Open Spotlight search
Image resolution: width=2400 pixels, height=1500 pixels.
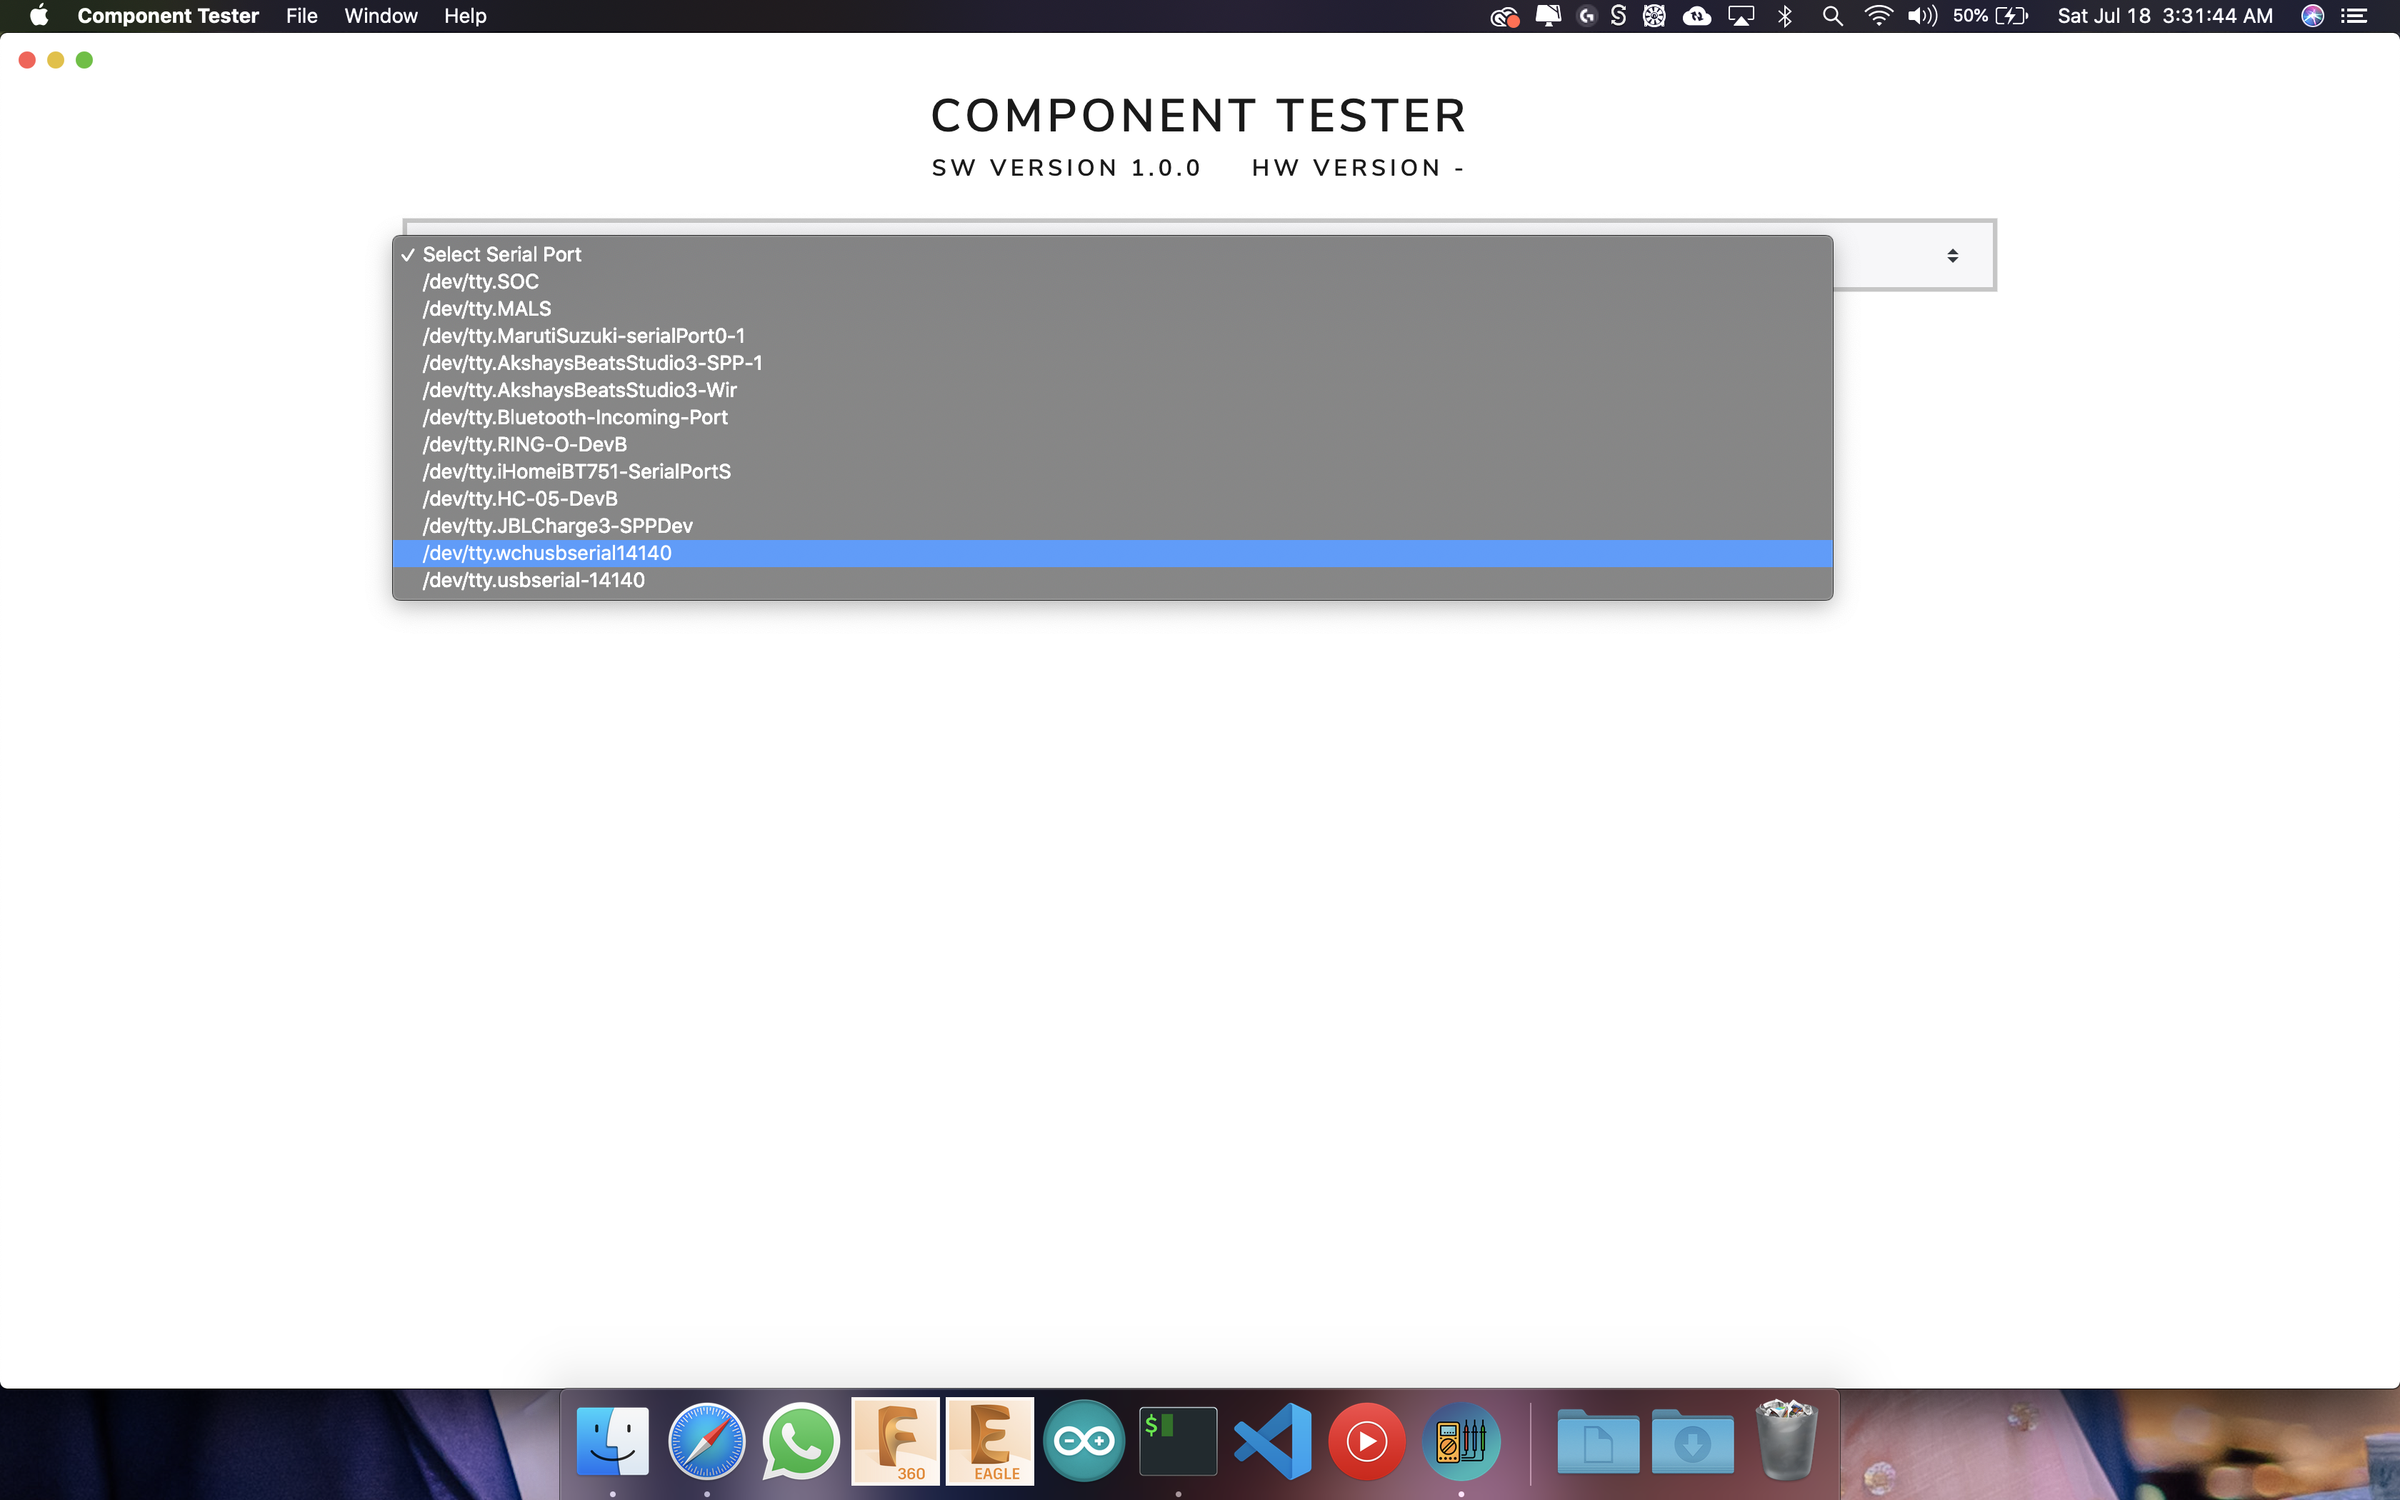pos(1832,15)
